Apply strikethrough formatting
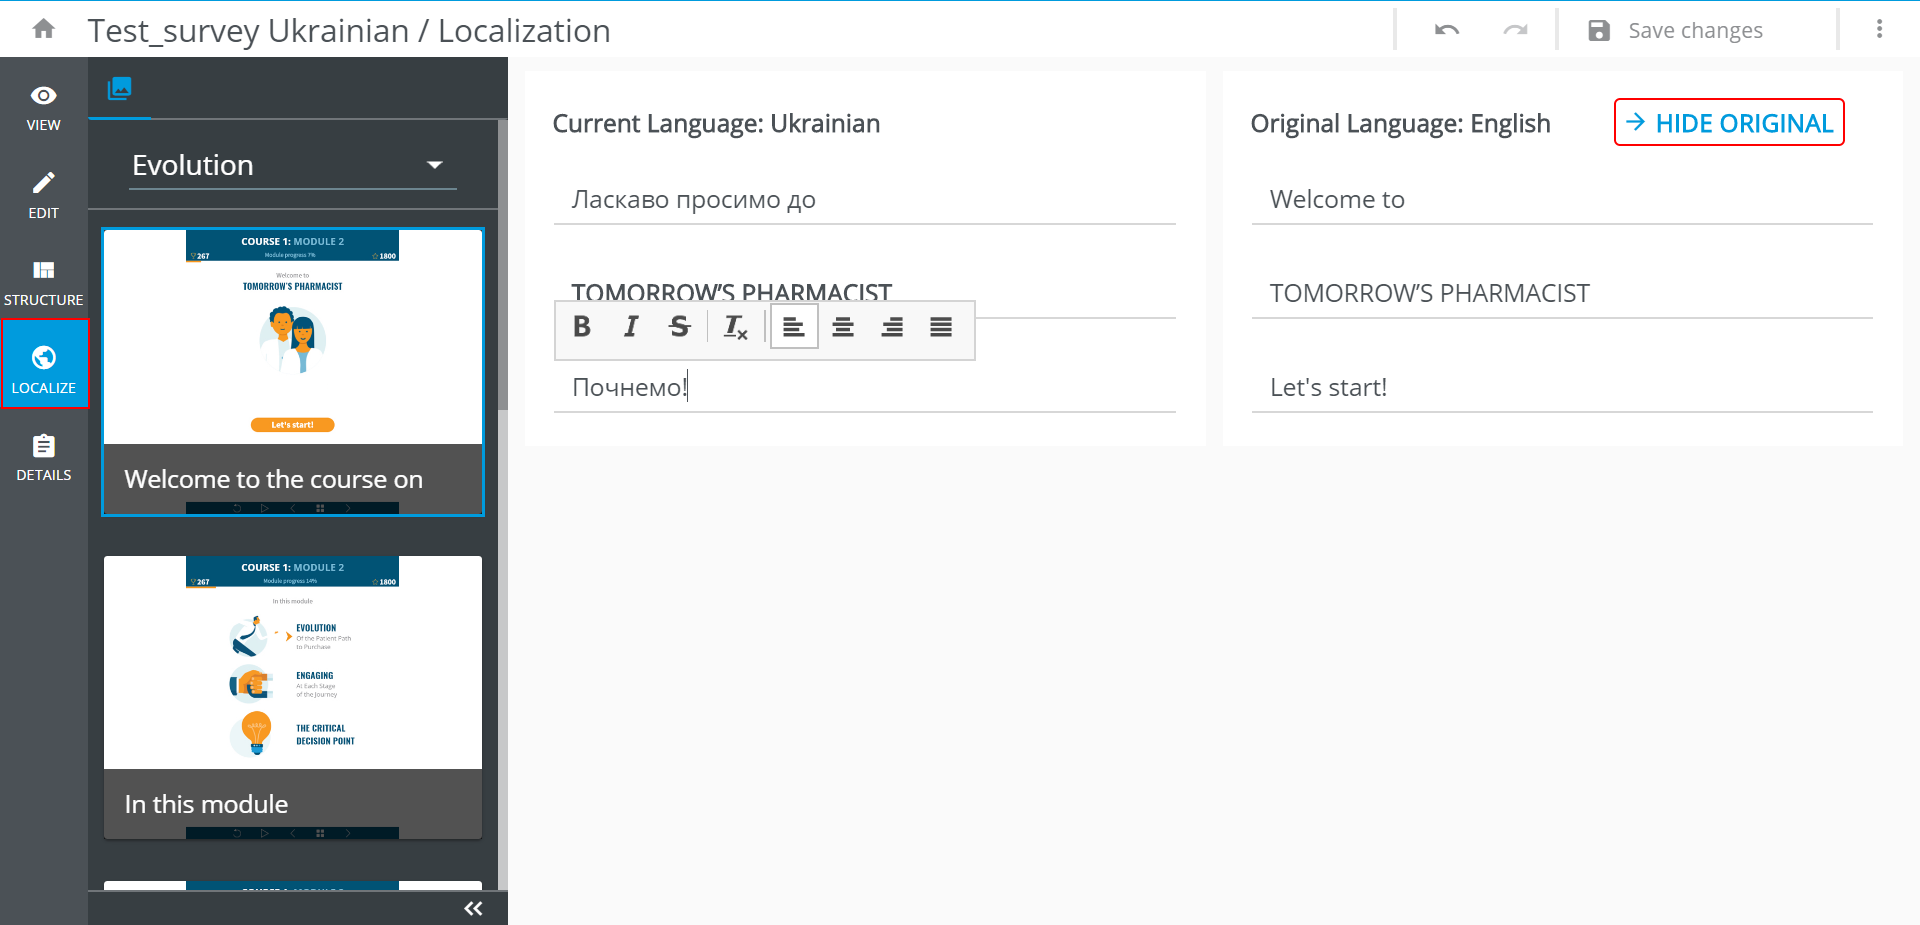This screenshot has height=925, width=1920. click(680, 327)
